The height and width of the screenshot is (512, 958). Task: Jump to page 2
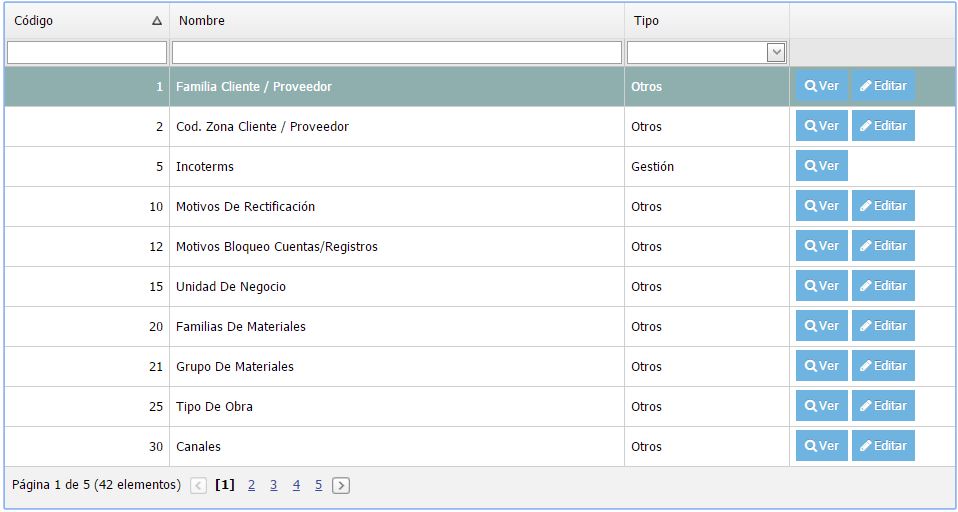point(252,485)
